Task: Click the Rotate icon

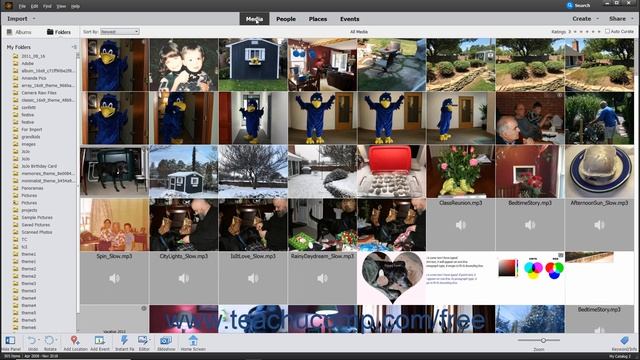Action: (49, 340)
